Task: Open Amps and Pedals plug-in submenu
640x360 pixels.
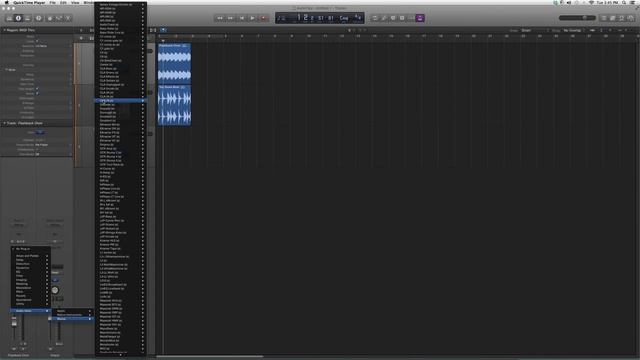Action: [31, 256]
